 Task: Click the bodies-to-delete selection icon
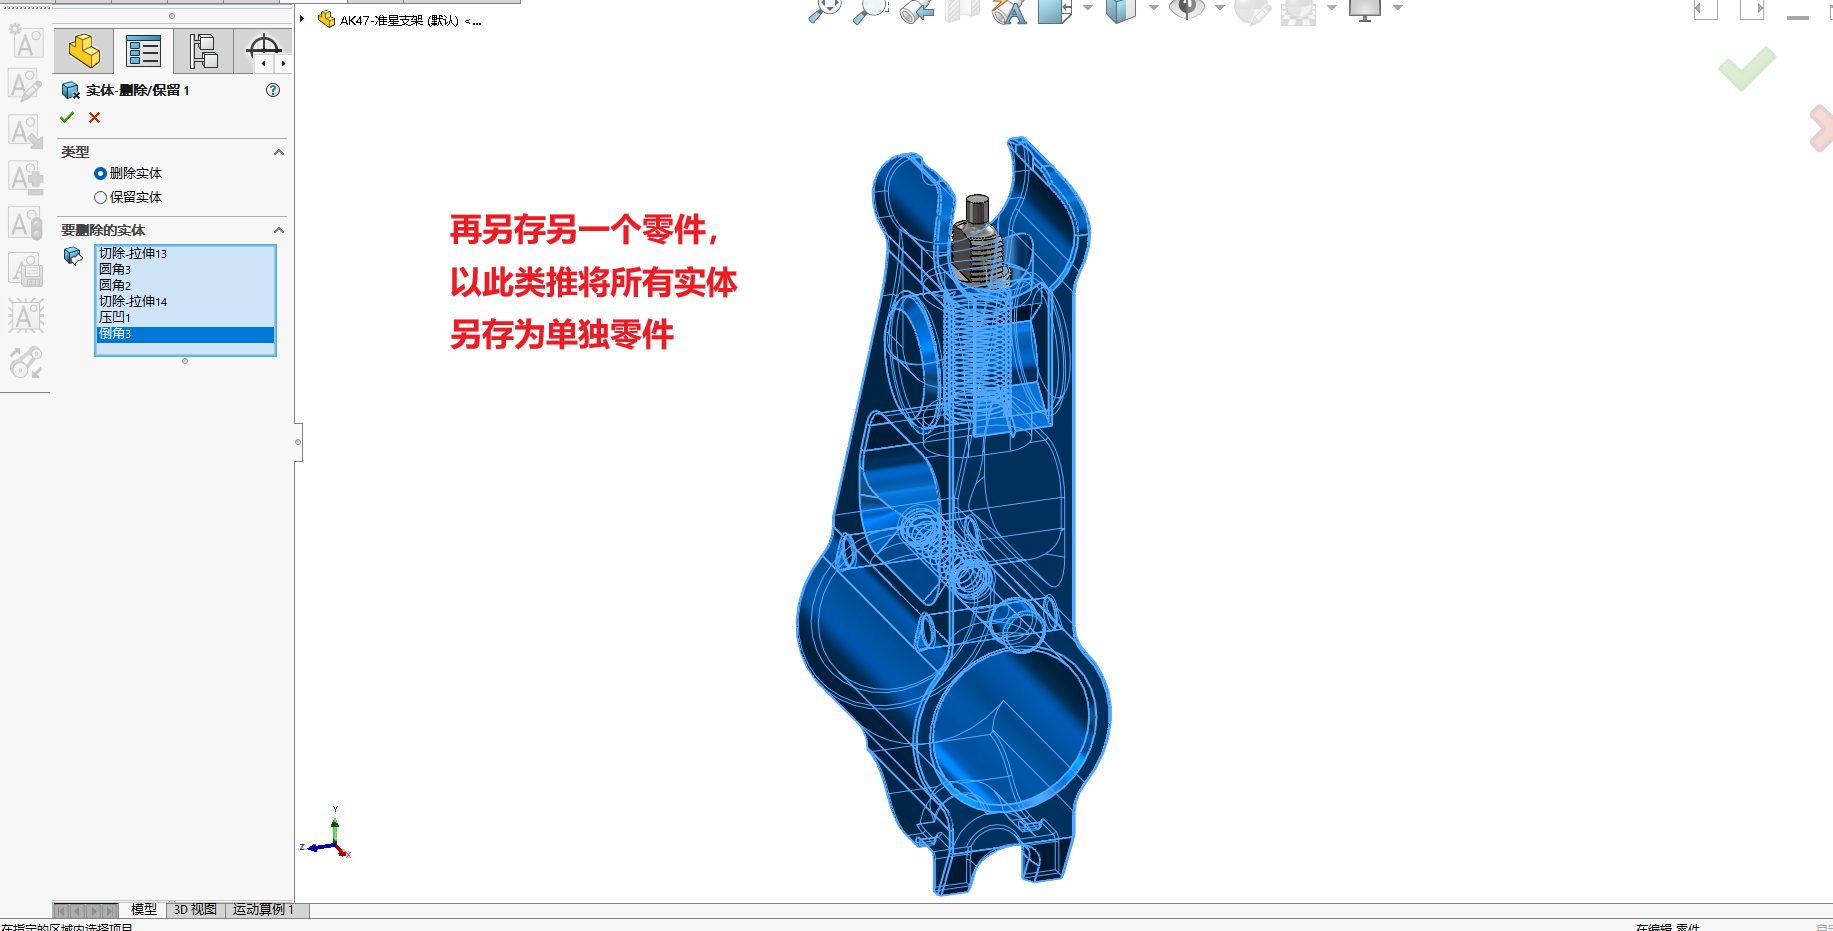coord(73,256)
